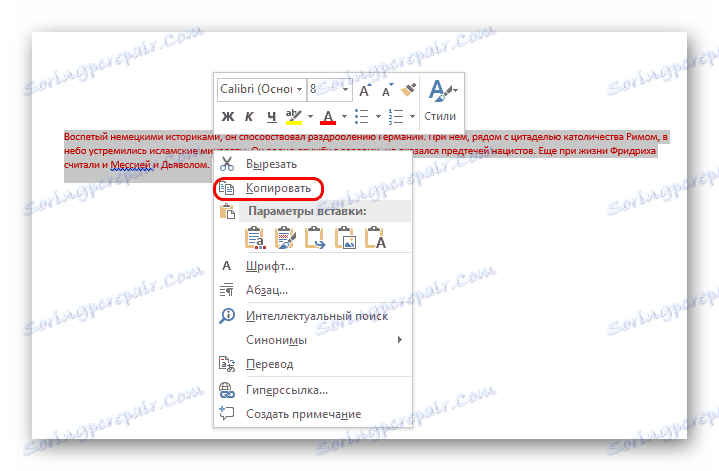Screen dimensions: 719x471
Task: Paste using Merge Formatting icon
Action: point(285,238)
